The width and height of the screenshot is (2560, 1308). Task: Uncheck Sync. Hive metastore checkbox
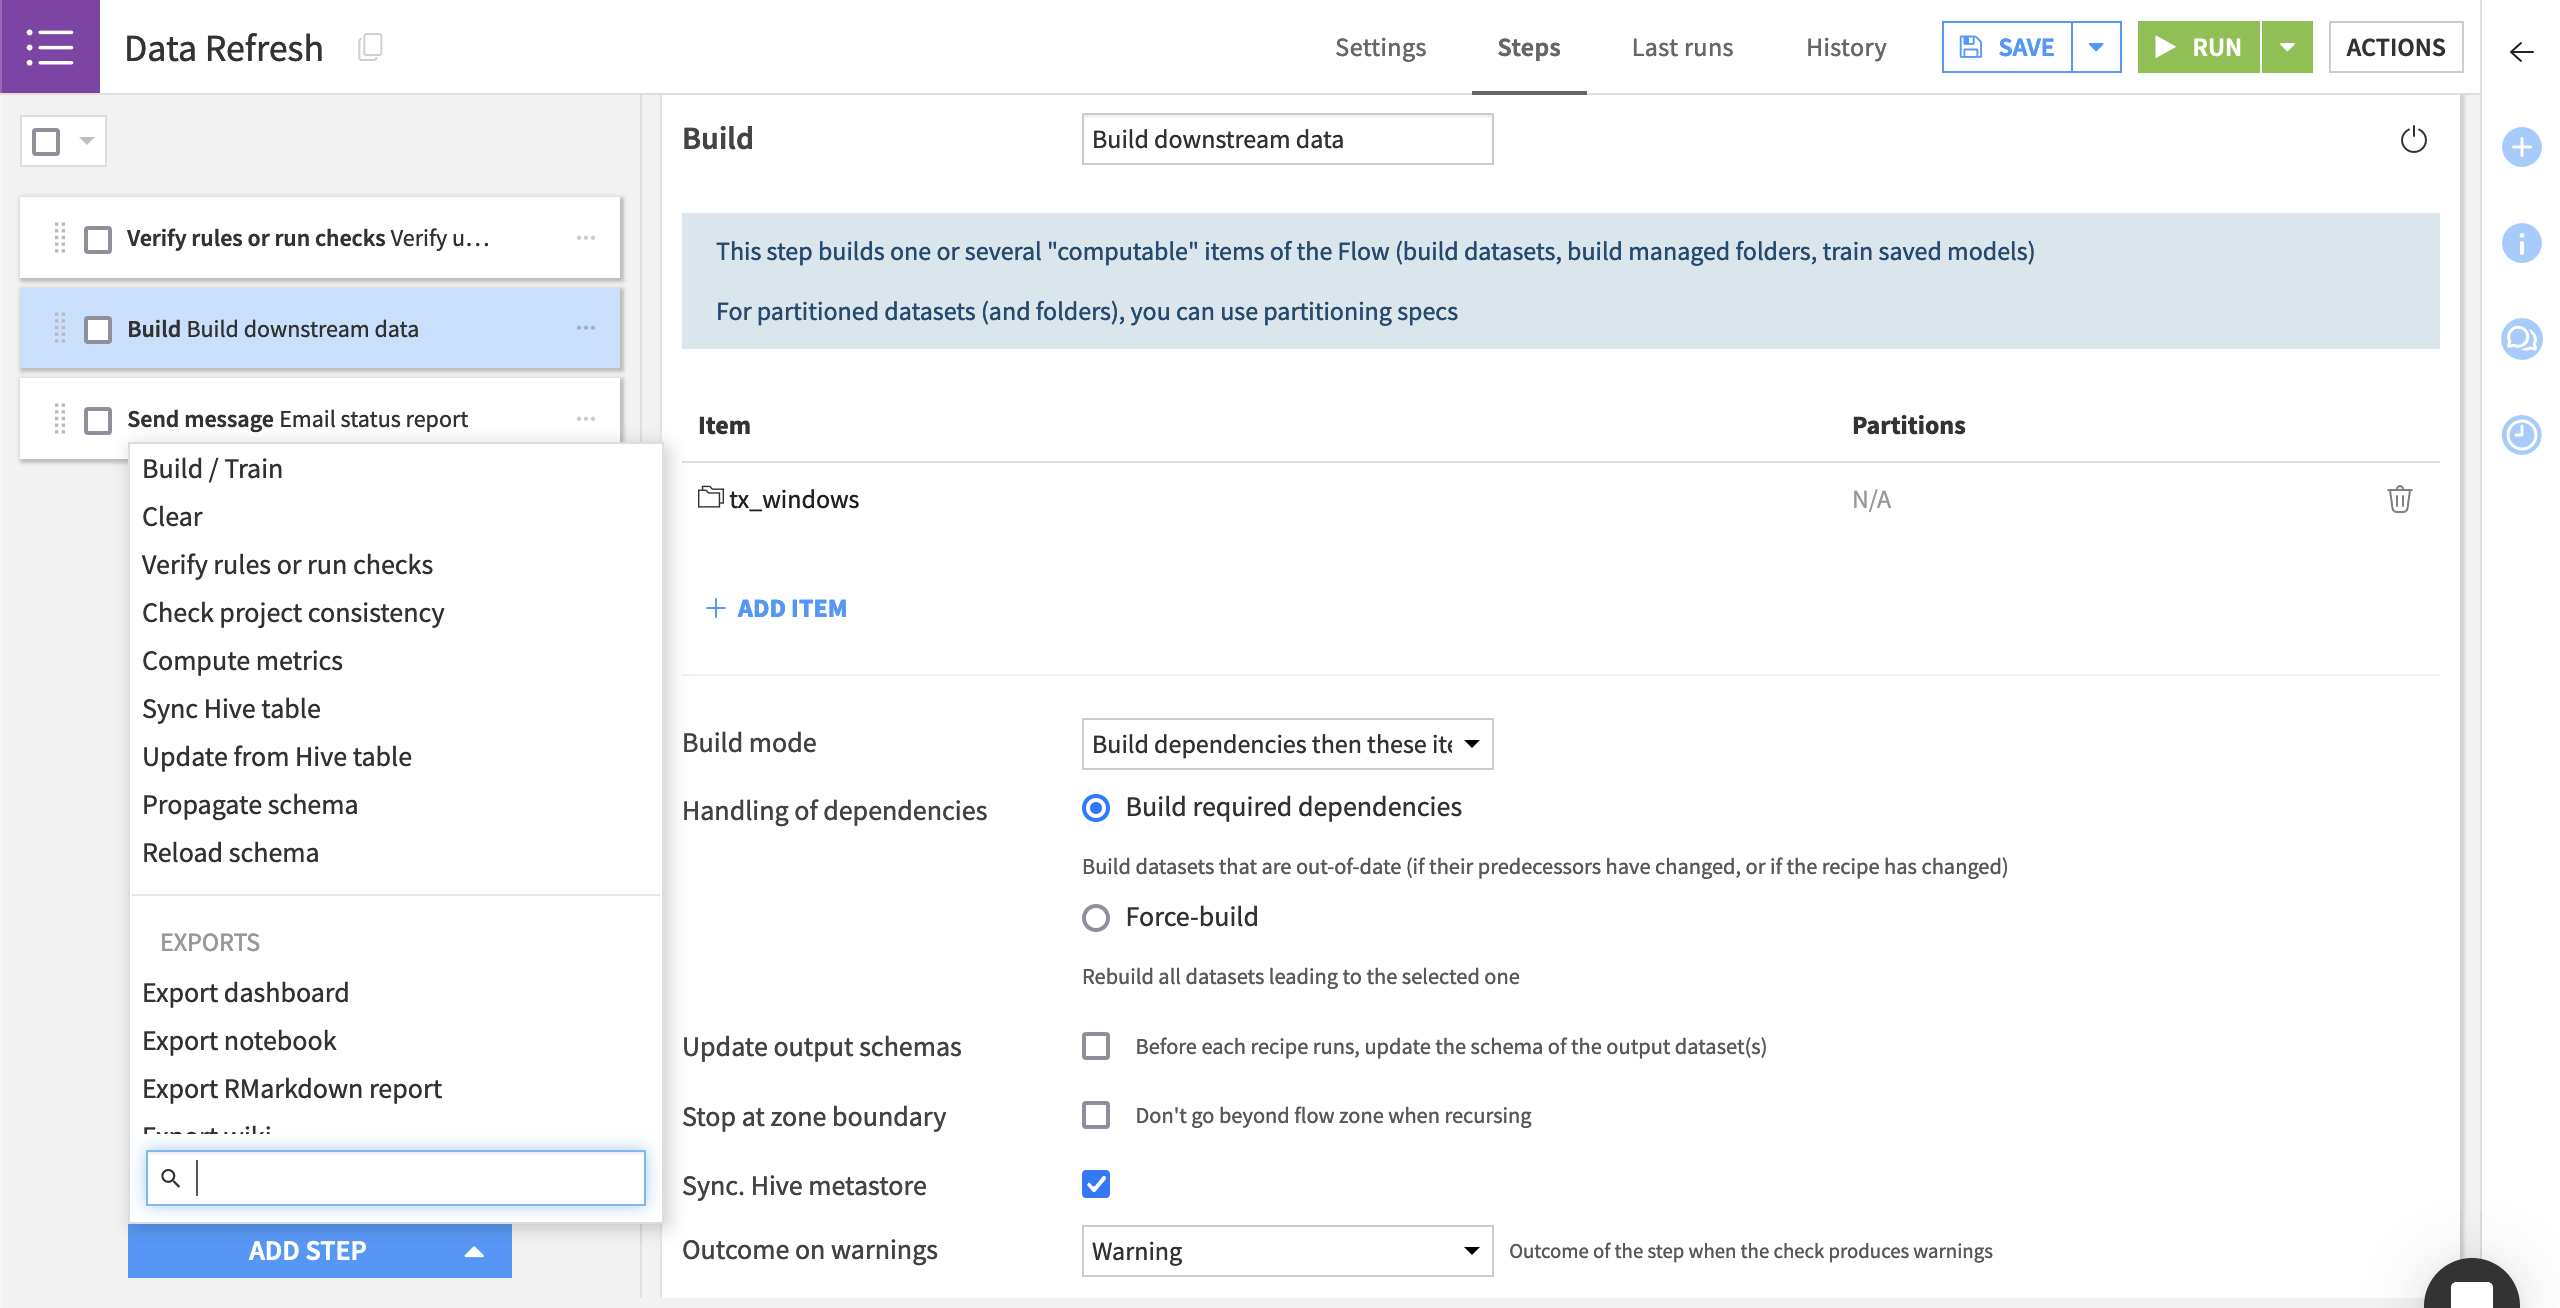[1096, 1184]
